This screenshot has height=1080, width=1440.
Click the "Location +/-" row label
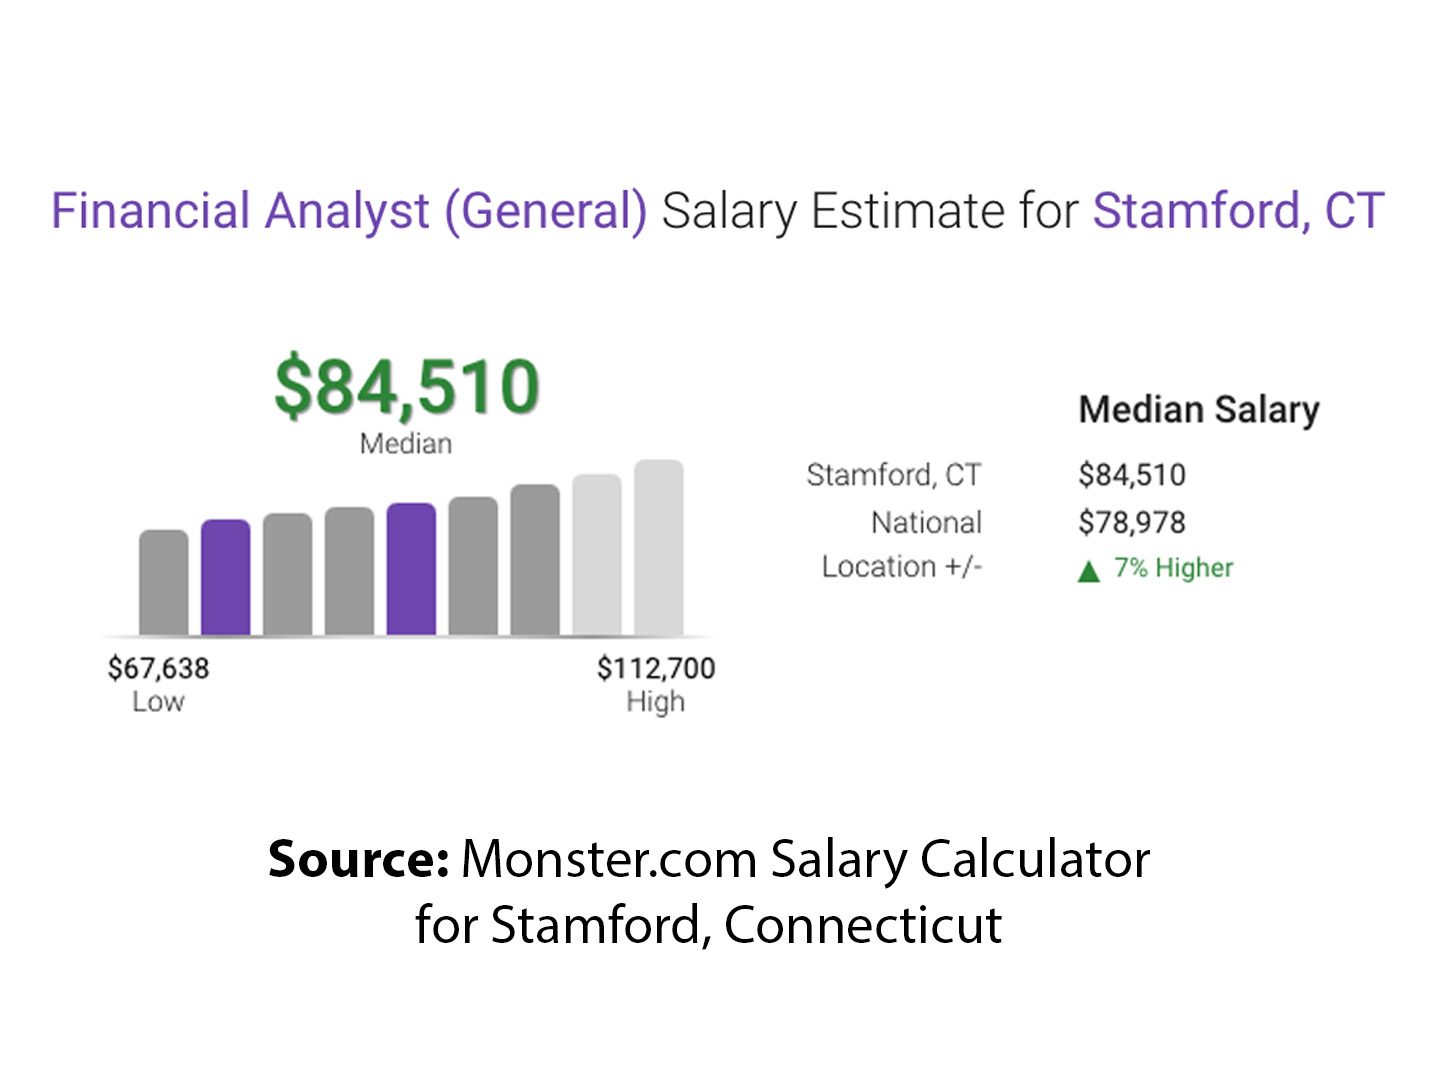pyautogui.click(x=902, y=567)
